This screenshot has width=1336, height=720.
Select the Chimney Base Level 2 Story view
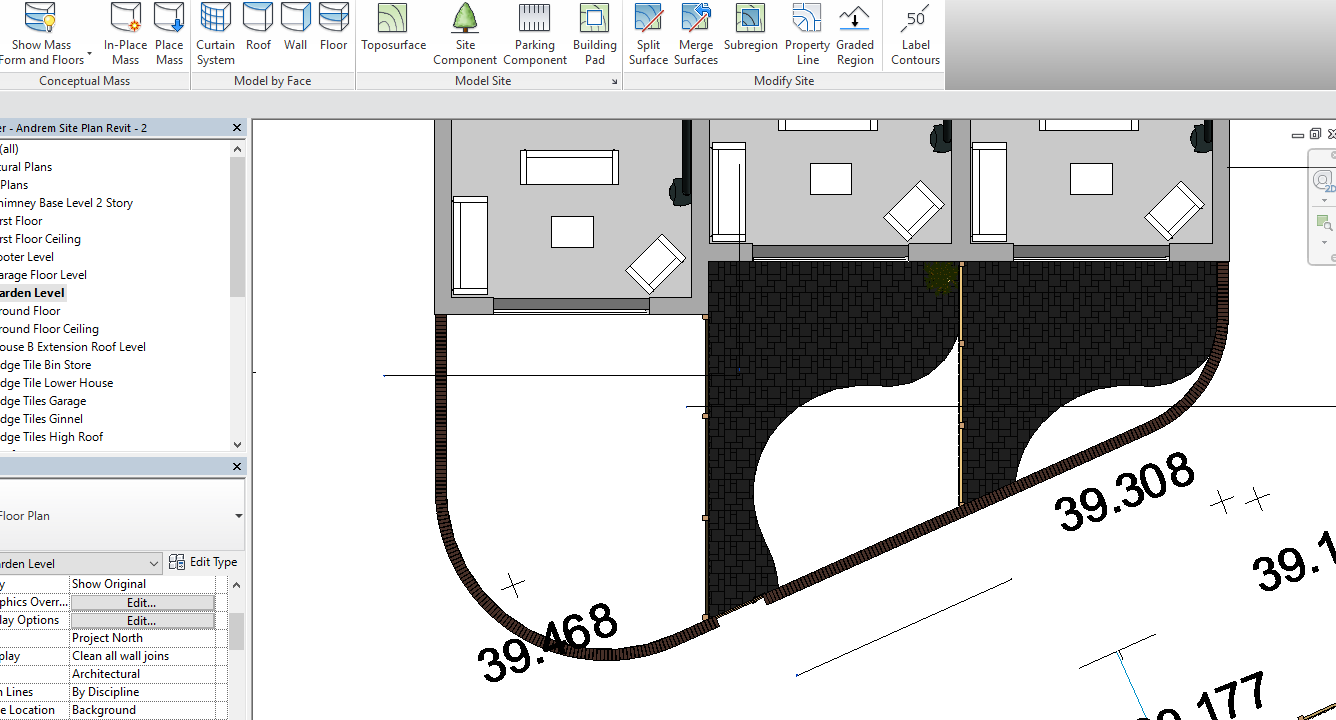pyautogui.click(x=66, y=203)
